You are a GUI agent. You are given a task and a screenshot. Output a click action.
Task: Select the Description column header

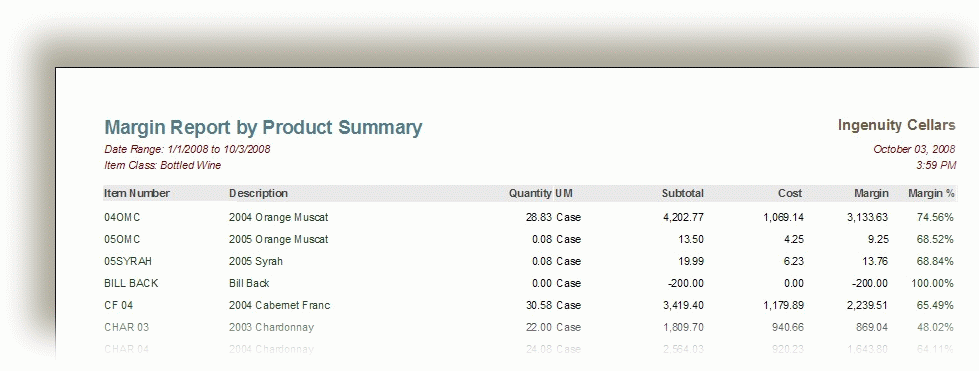[258, 194]
